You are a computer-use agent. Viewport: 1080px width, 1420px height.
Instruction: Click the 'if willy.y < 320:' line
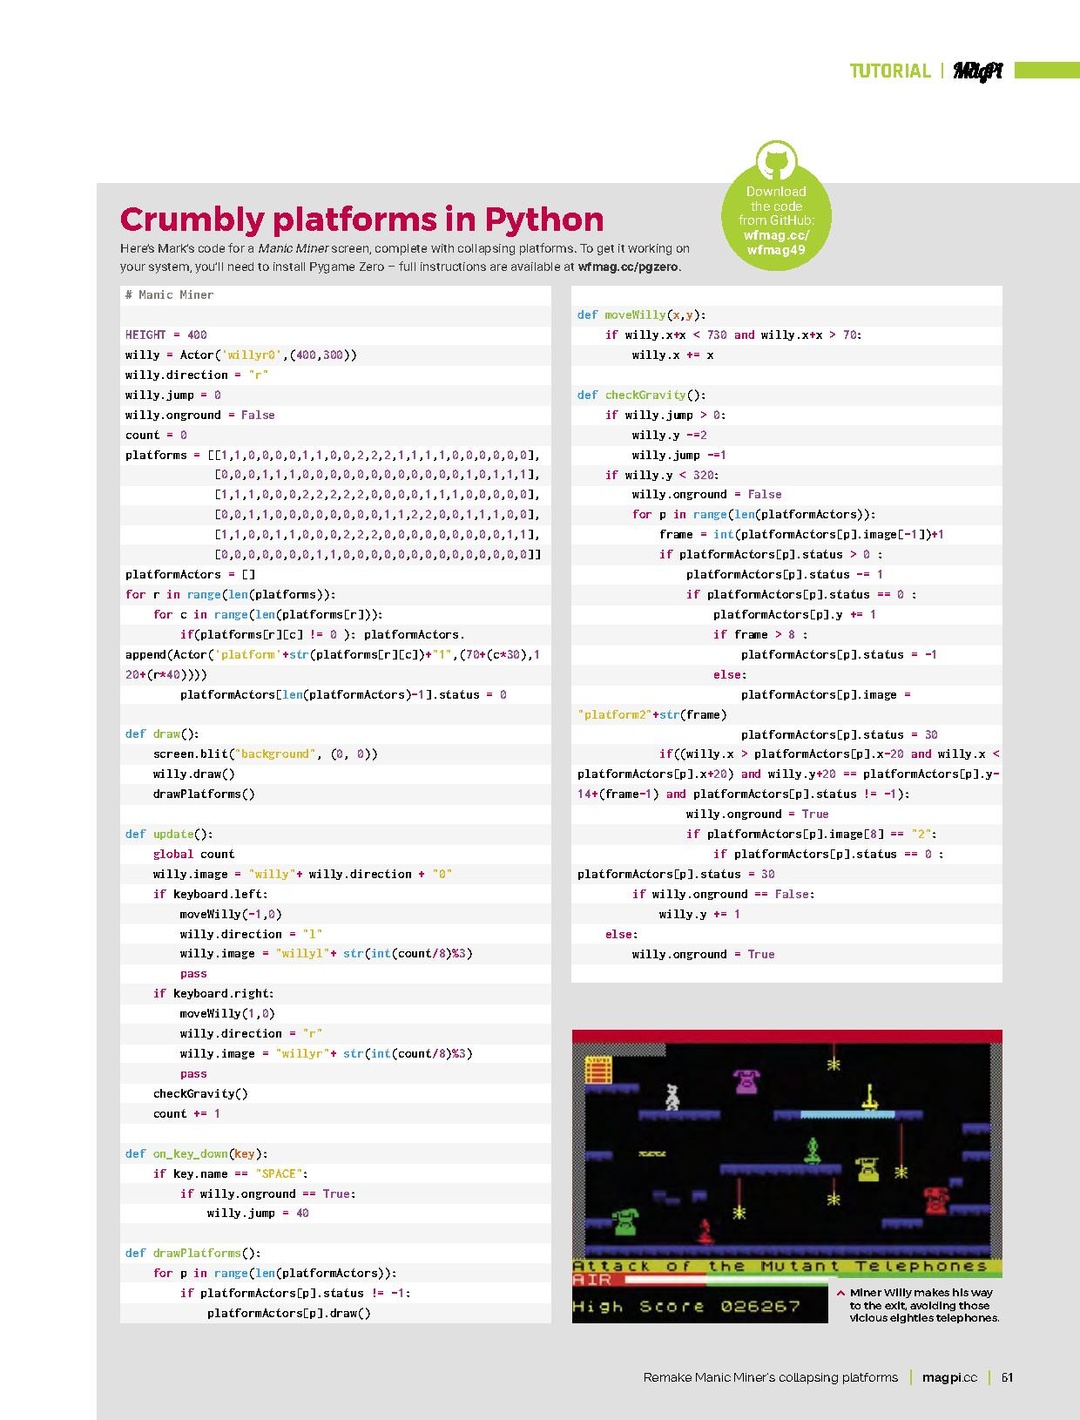point(662,475)
